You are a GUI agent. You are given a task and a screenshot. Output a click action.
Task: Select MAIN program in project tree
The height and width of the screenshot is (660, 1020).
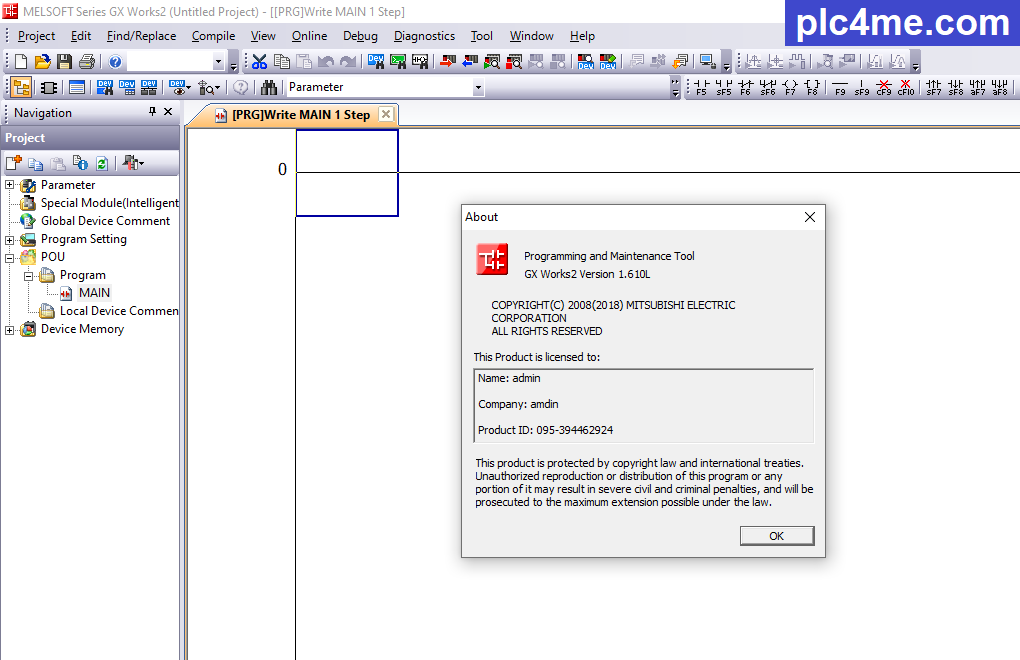pos(94,293)
